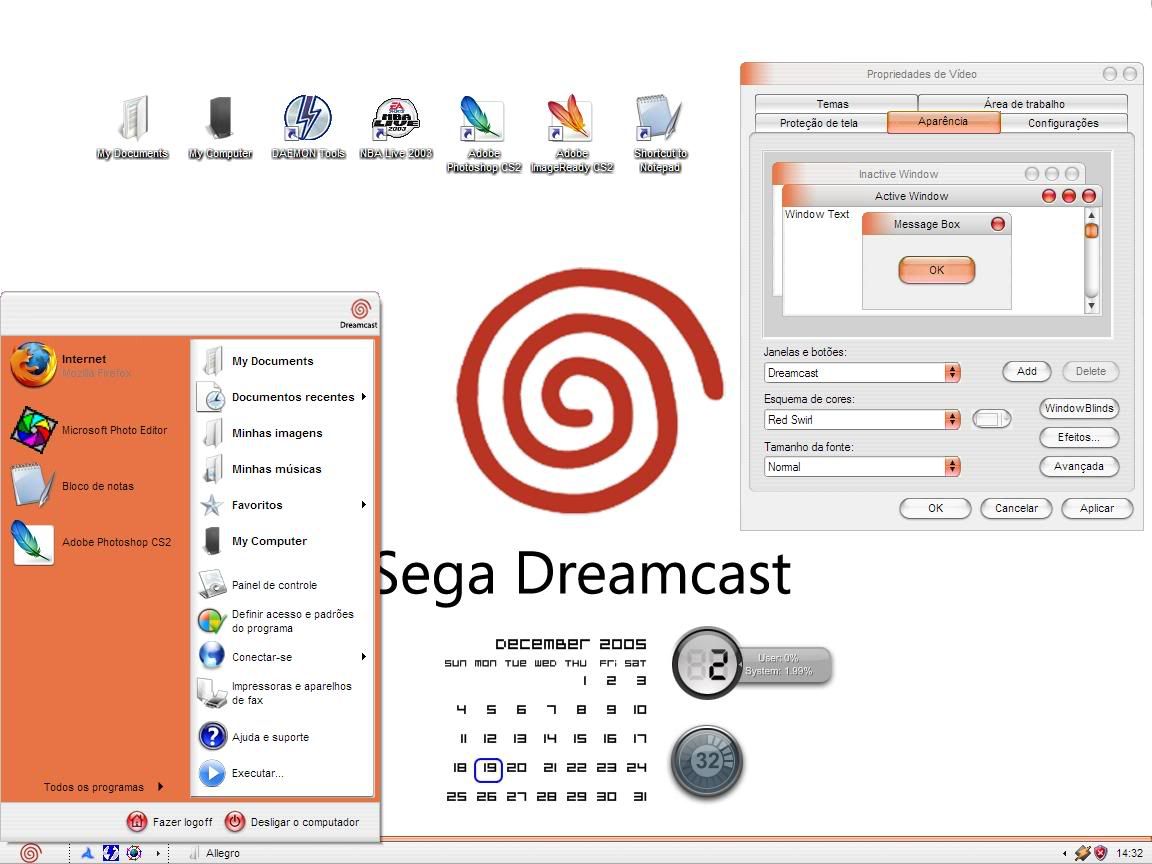This screenshot has height=864, width=1152.
Task: Click Fazer logoff in the Start menu
Action: (170, 821)
